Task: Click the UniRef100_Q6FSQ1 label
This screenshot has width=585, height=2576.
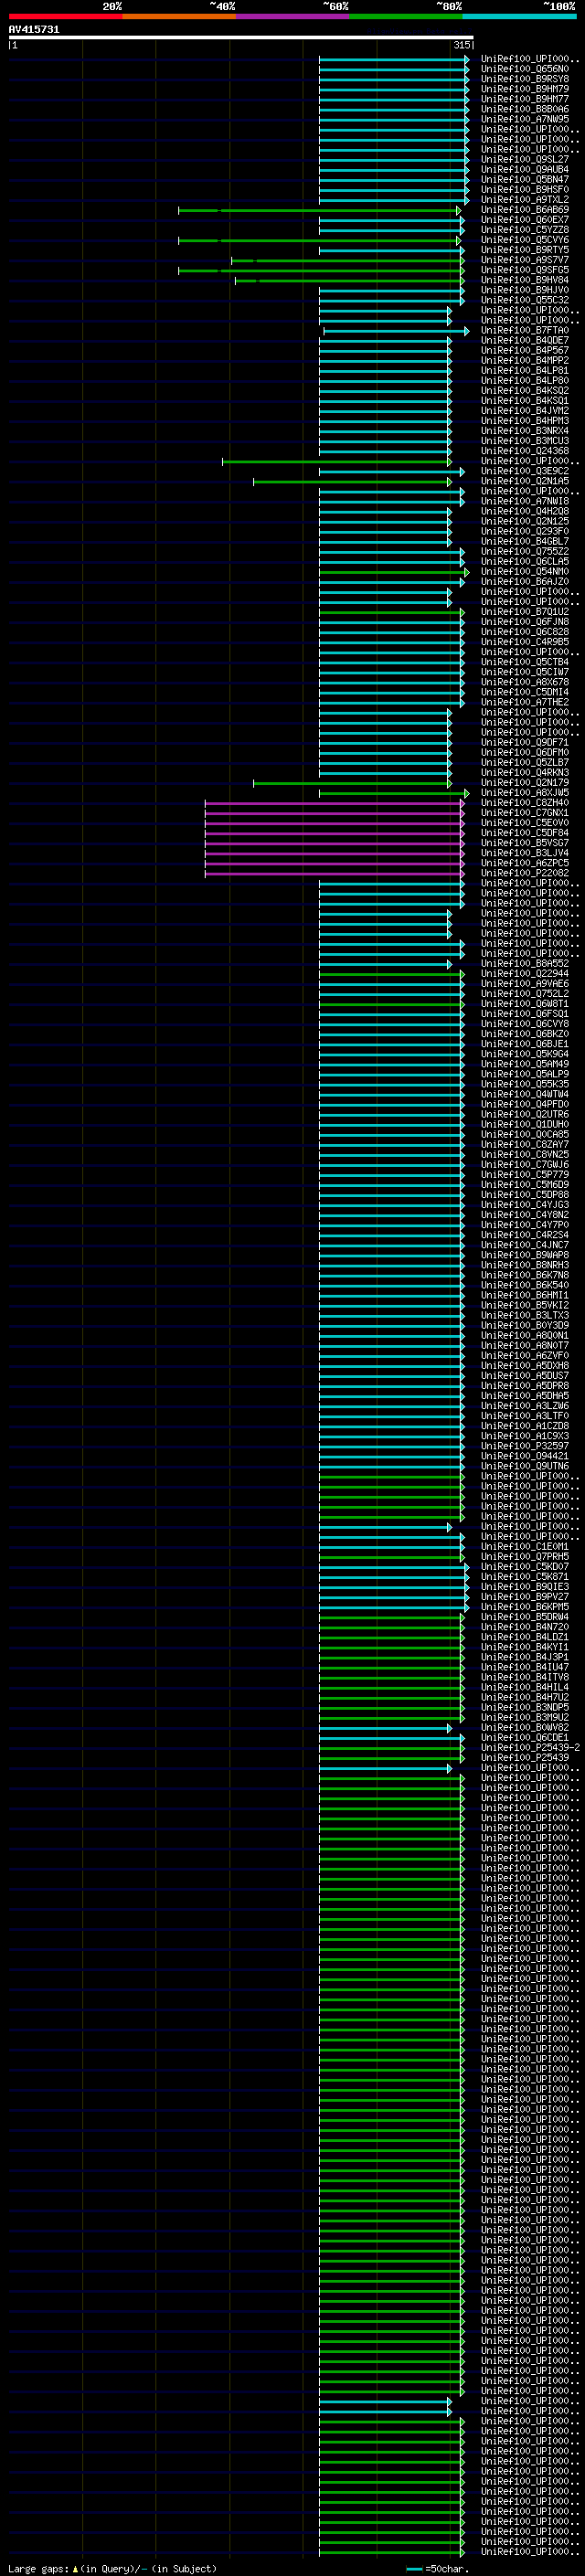Action: click(525, 1013)
